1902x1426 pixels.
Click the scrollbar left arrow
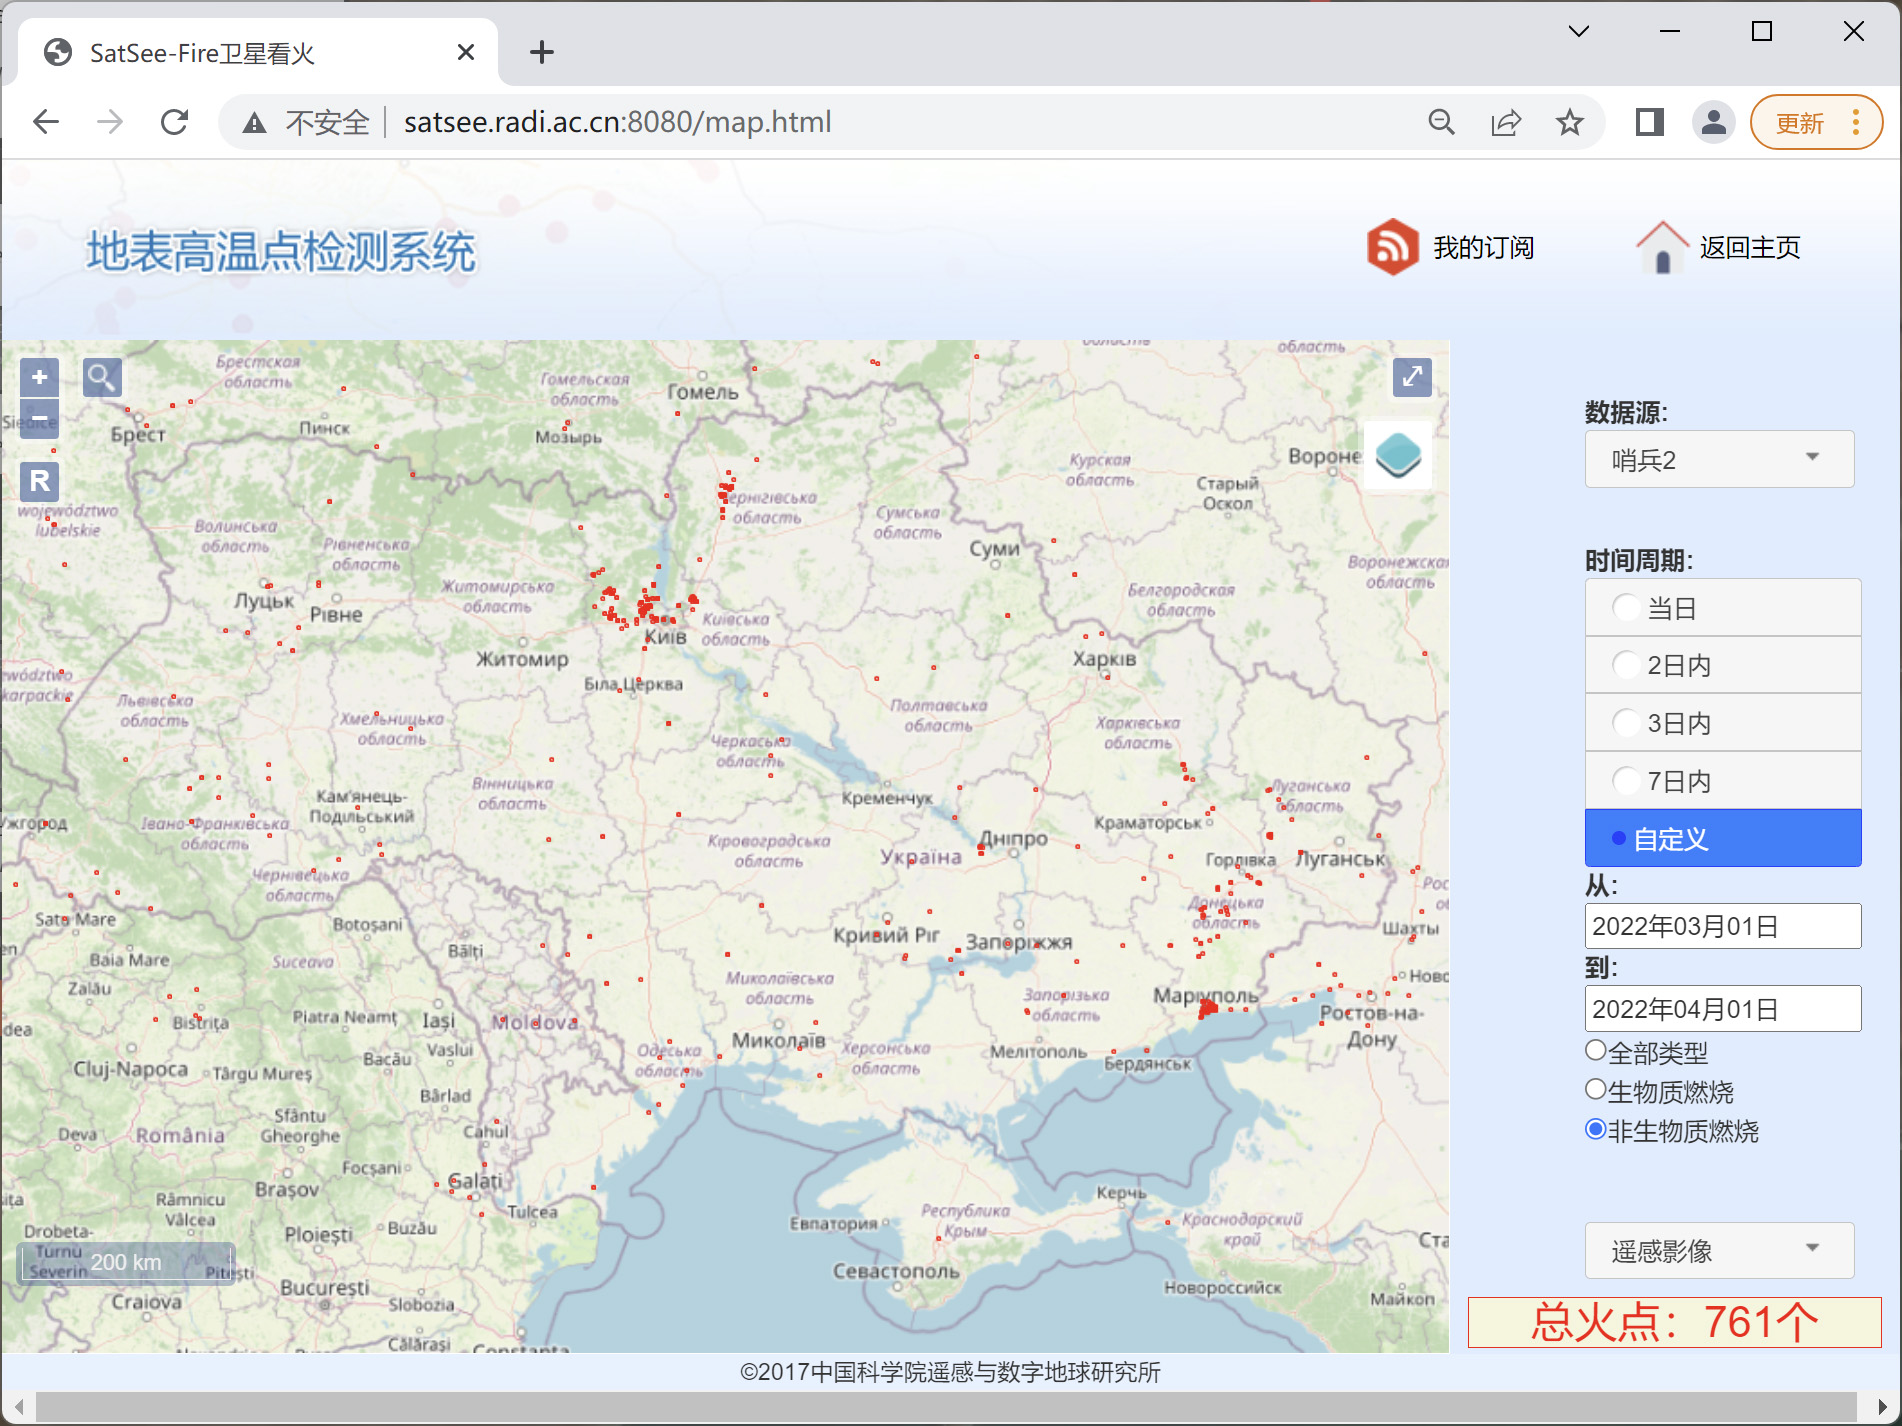click(x=18, y=1406)
